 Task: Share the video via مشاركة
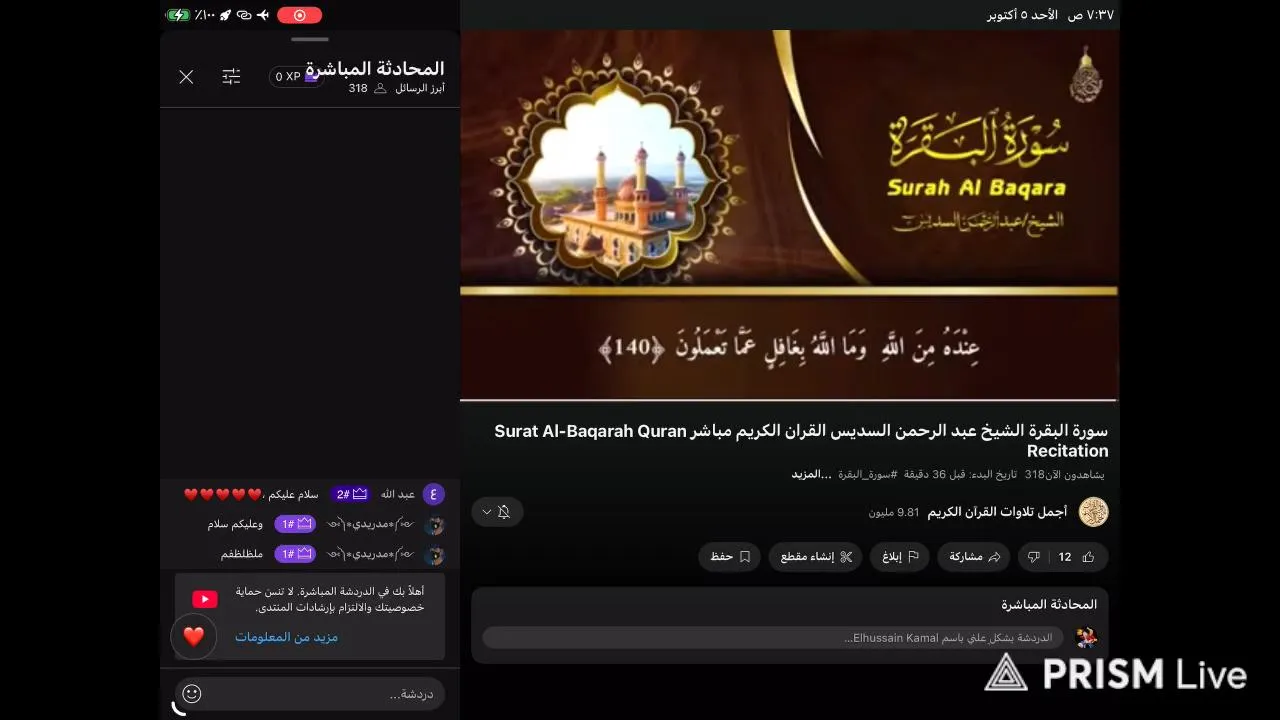point(974,557)
